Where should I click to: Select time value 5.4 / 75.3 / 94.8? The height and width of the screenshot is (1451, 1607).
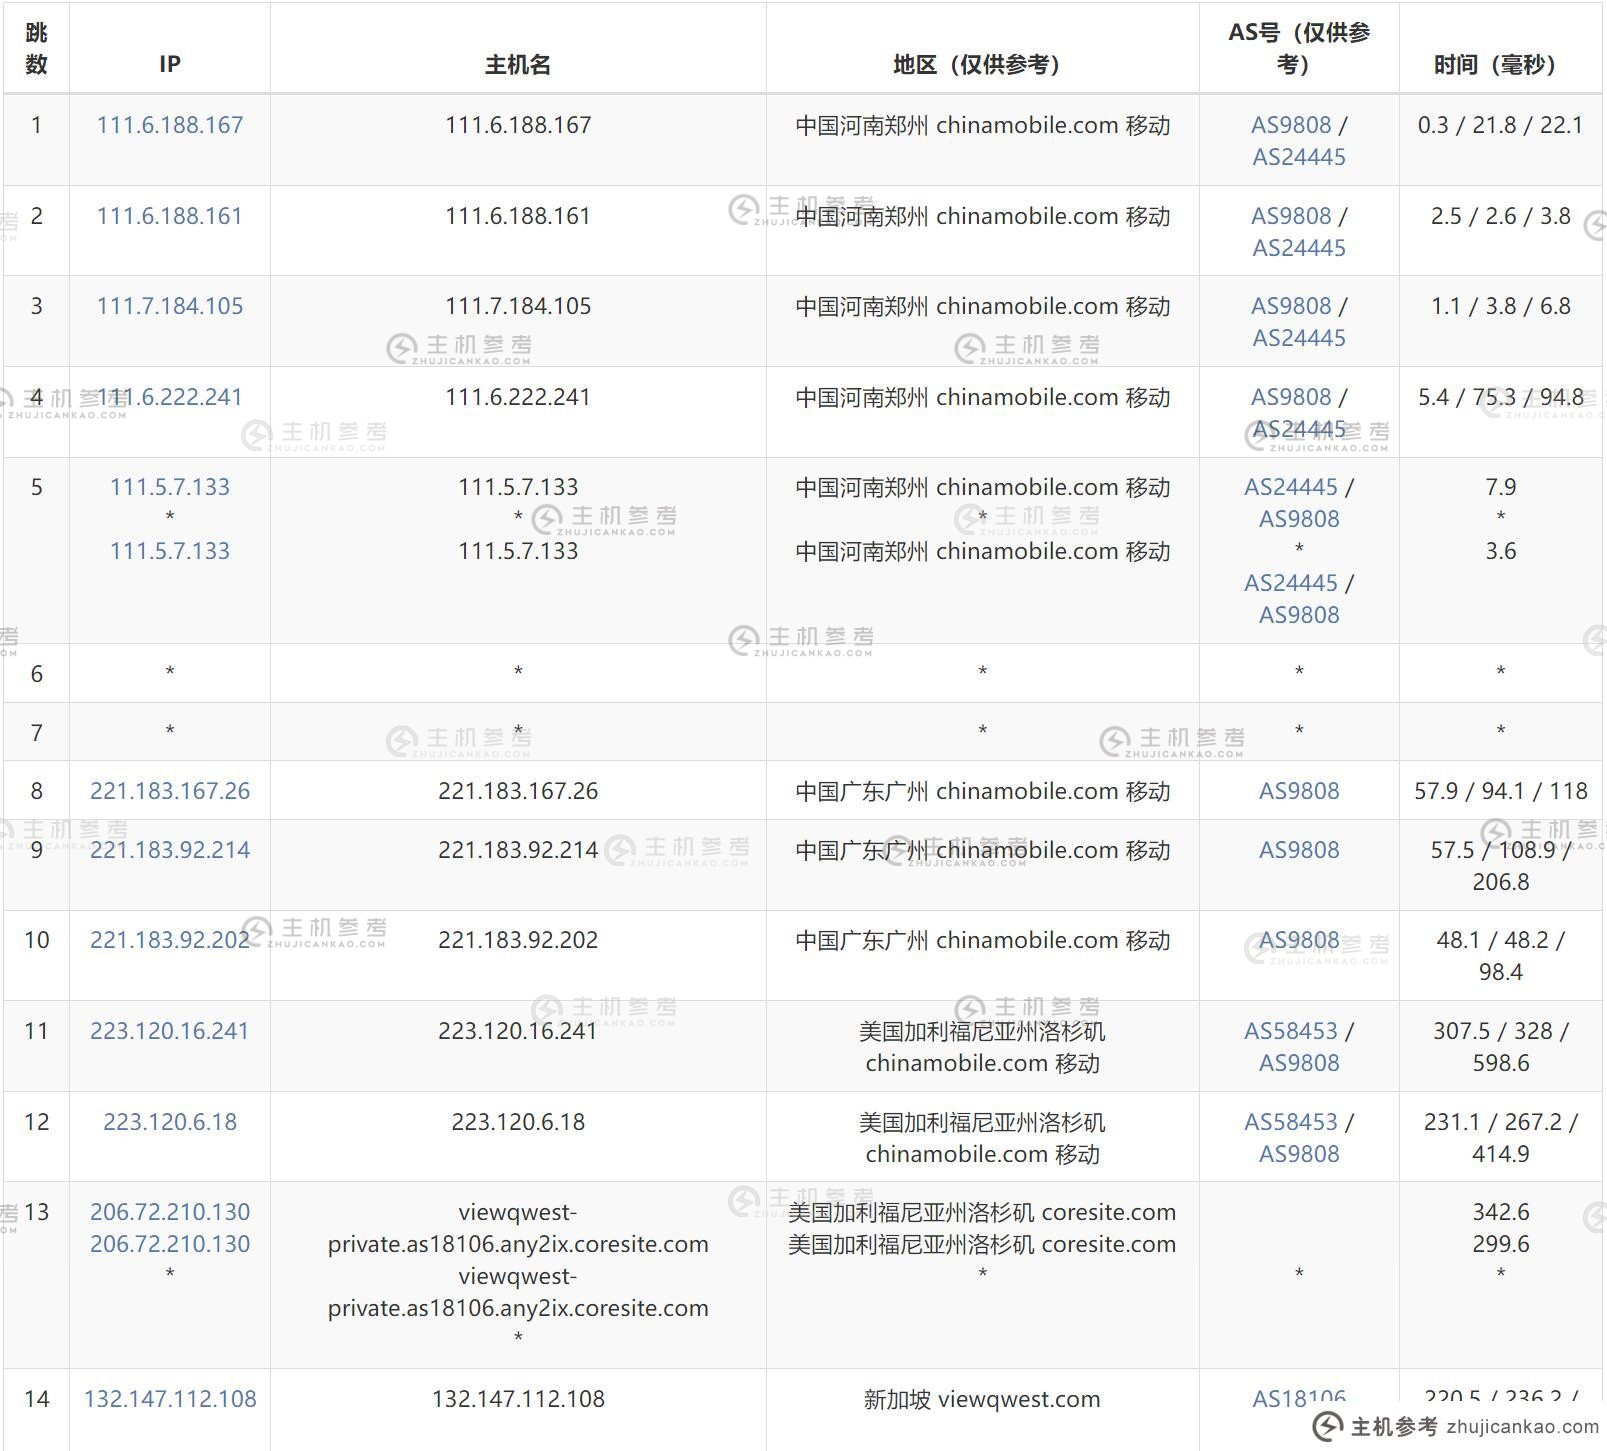pos(1500,397)
